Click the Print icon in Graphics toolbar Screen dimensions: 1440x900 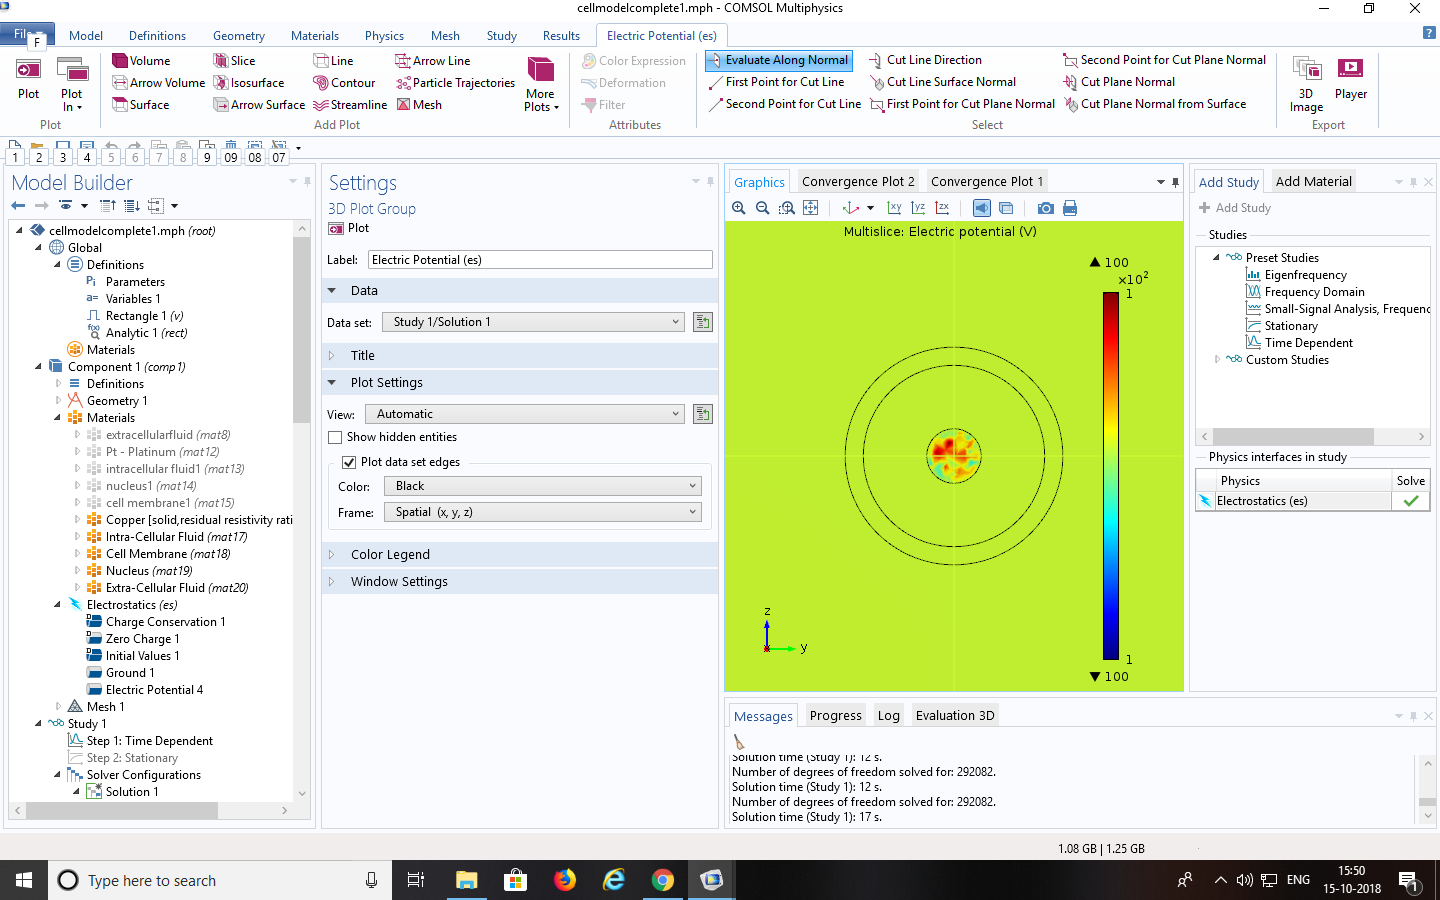click(x=1070, y=208)
